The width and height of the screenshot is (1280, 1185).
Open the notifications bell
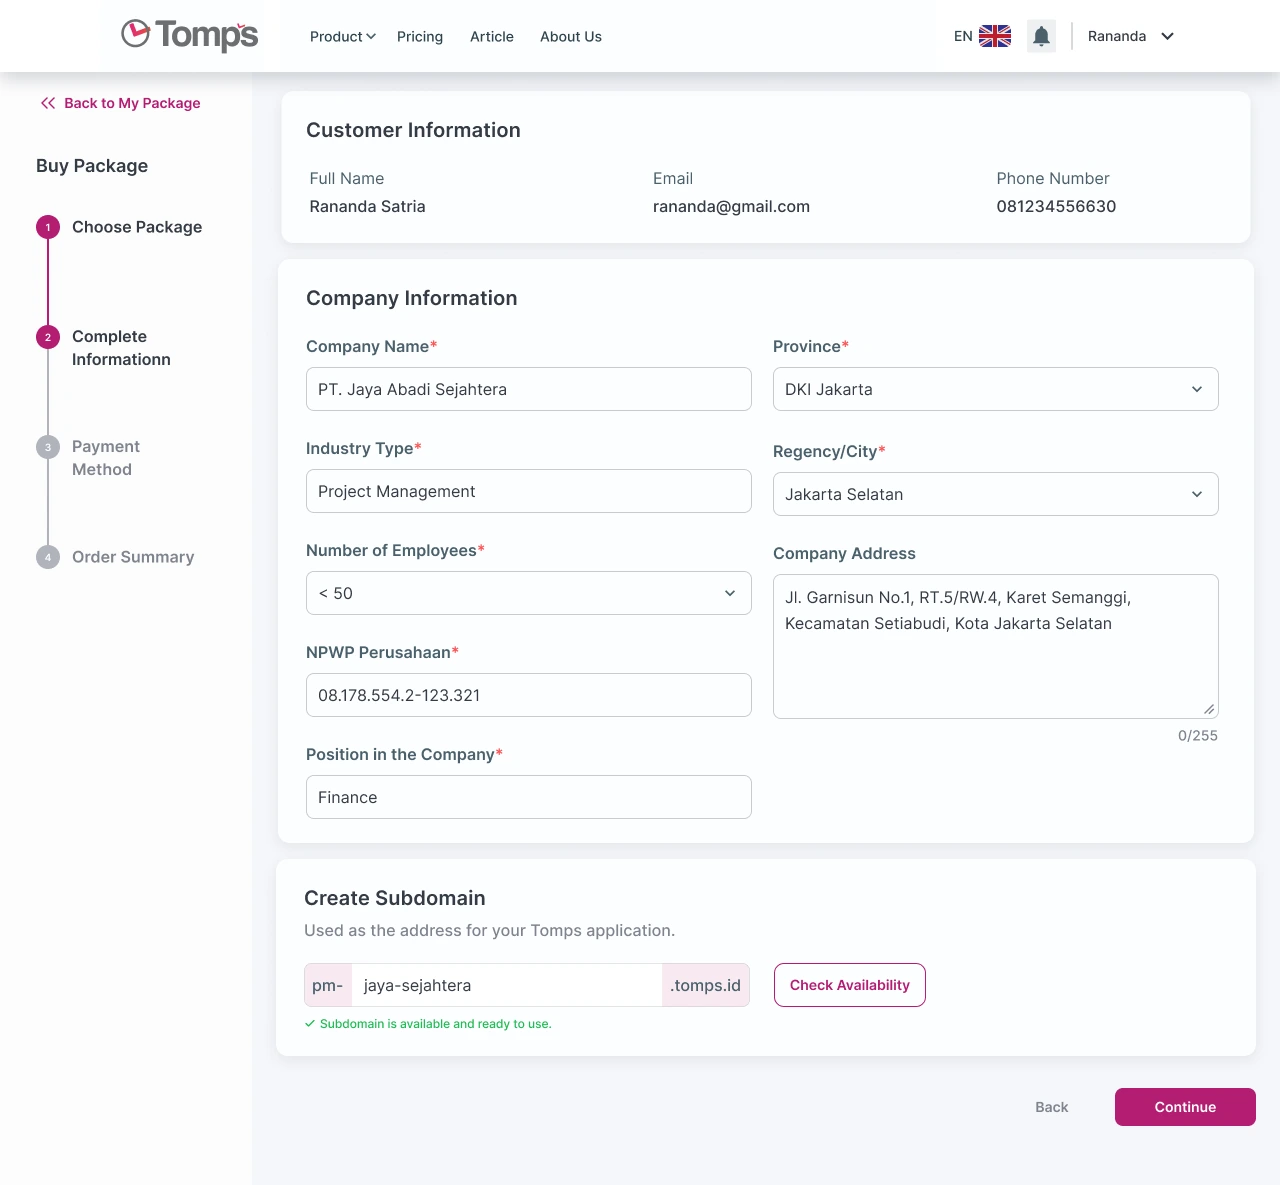(1041, 36)
